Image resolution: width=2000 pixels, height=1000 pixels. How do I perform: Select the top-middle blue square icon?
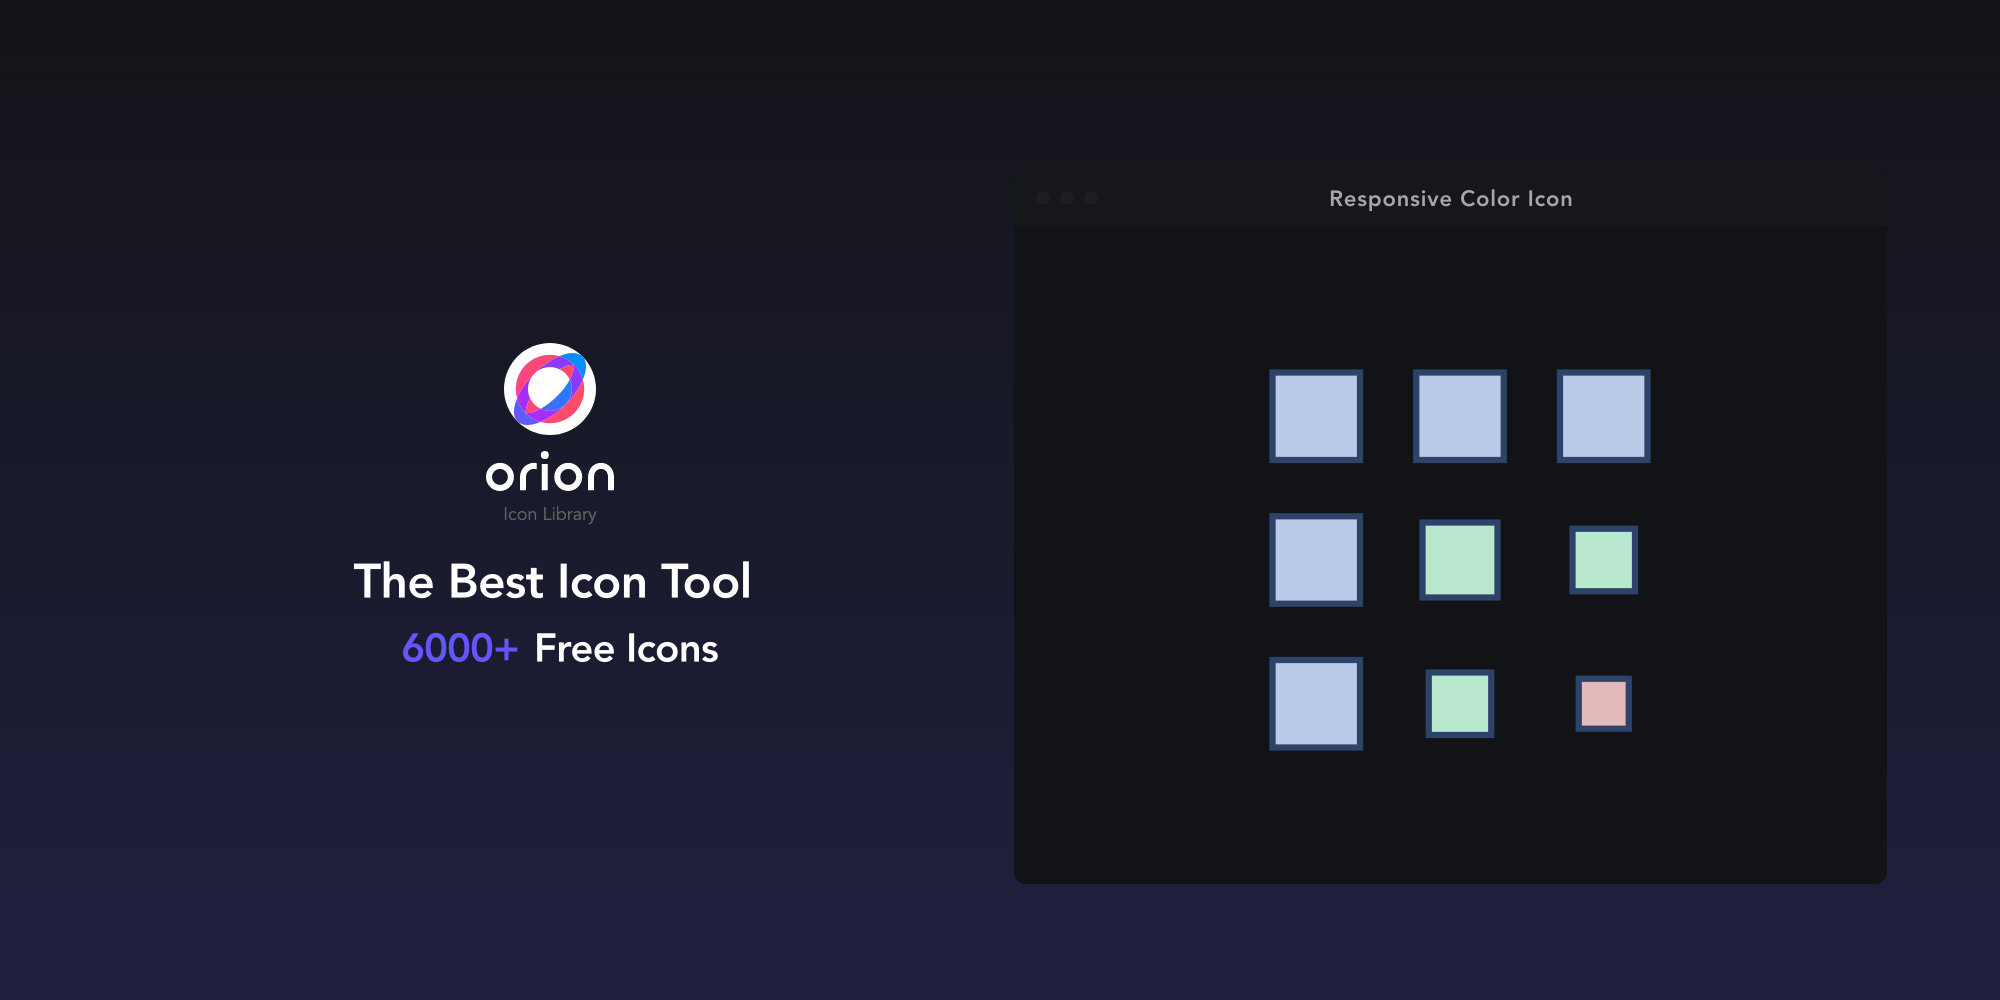coord(1459,416)
